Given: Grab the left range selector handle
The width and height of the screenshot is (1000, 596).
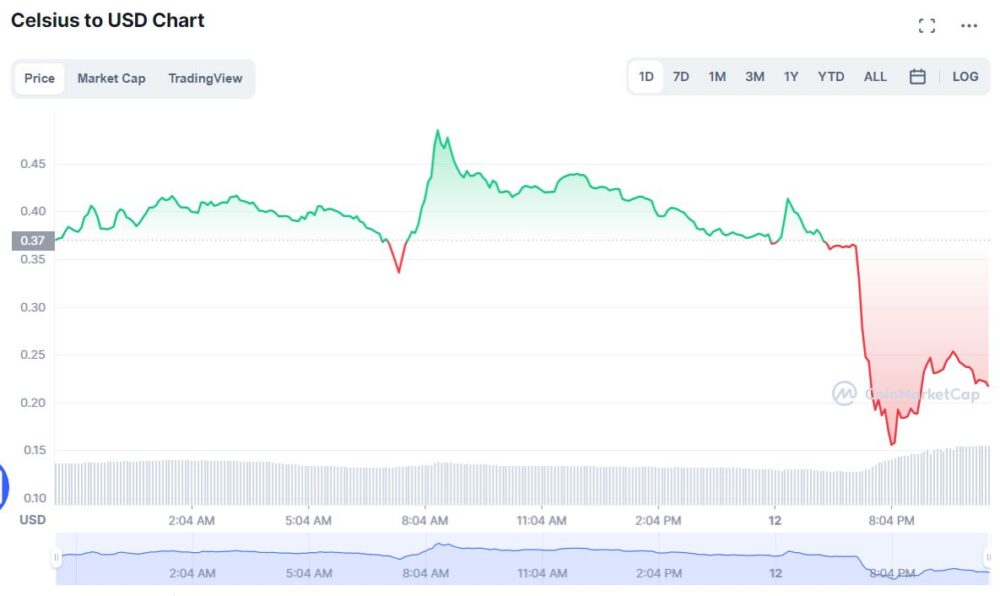Looking at the screenshot, I should click(57, 557).
